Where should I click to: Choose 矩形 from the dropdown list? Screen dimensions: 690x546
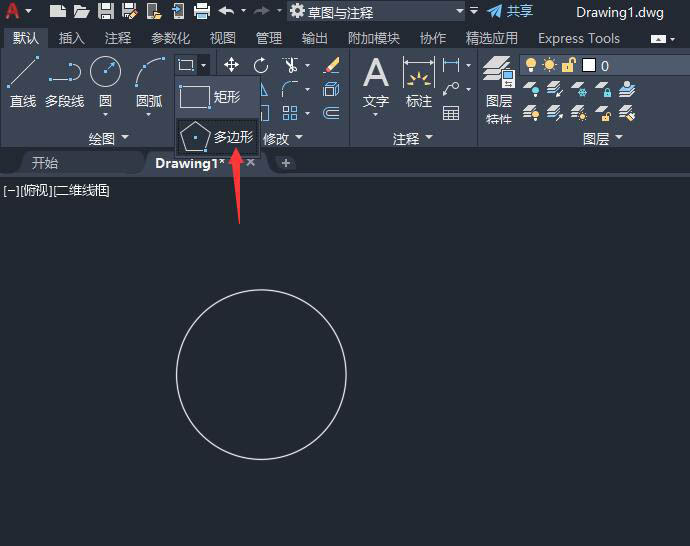217,97
